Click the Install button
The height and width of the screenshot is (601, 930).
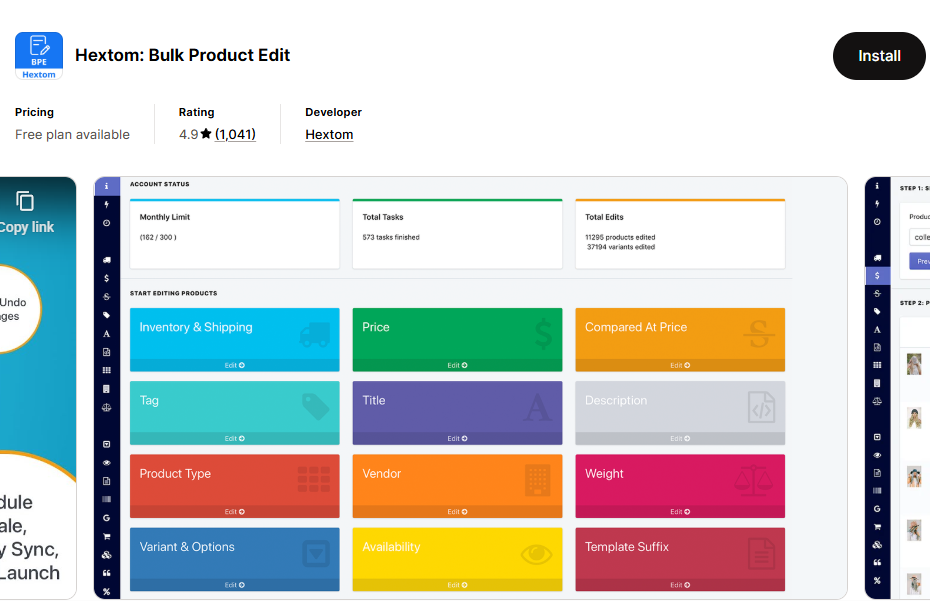(879, 56)
